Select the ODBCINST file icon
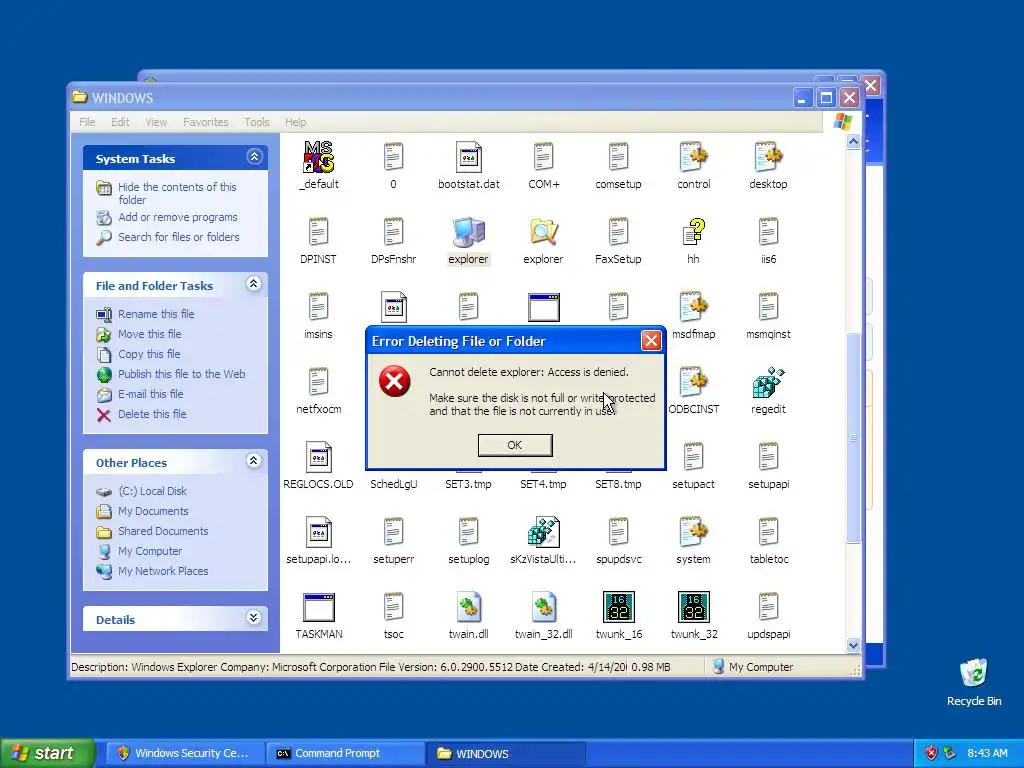Viewport: 1024px width, 768px height. [x=694, y=383]
